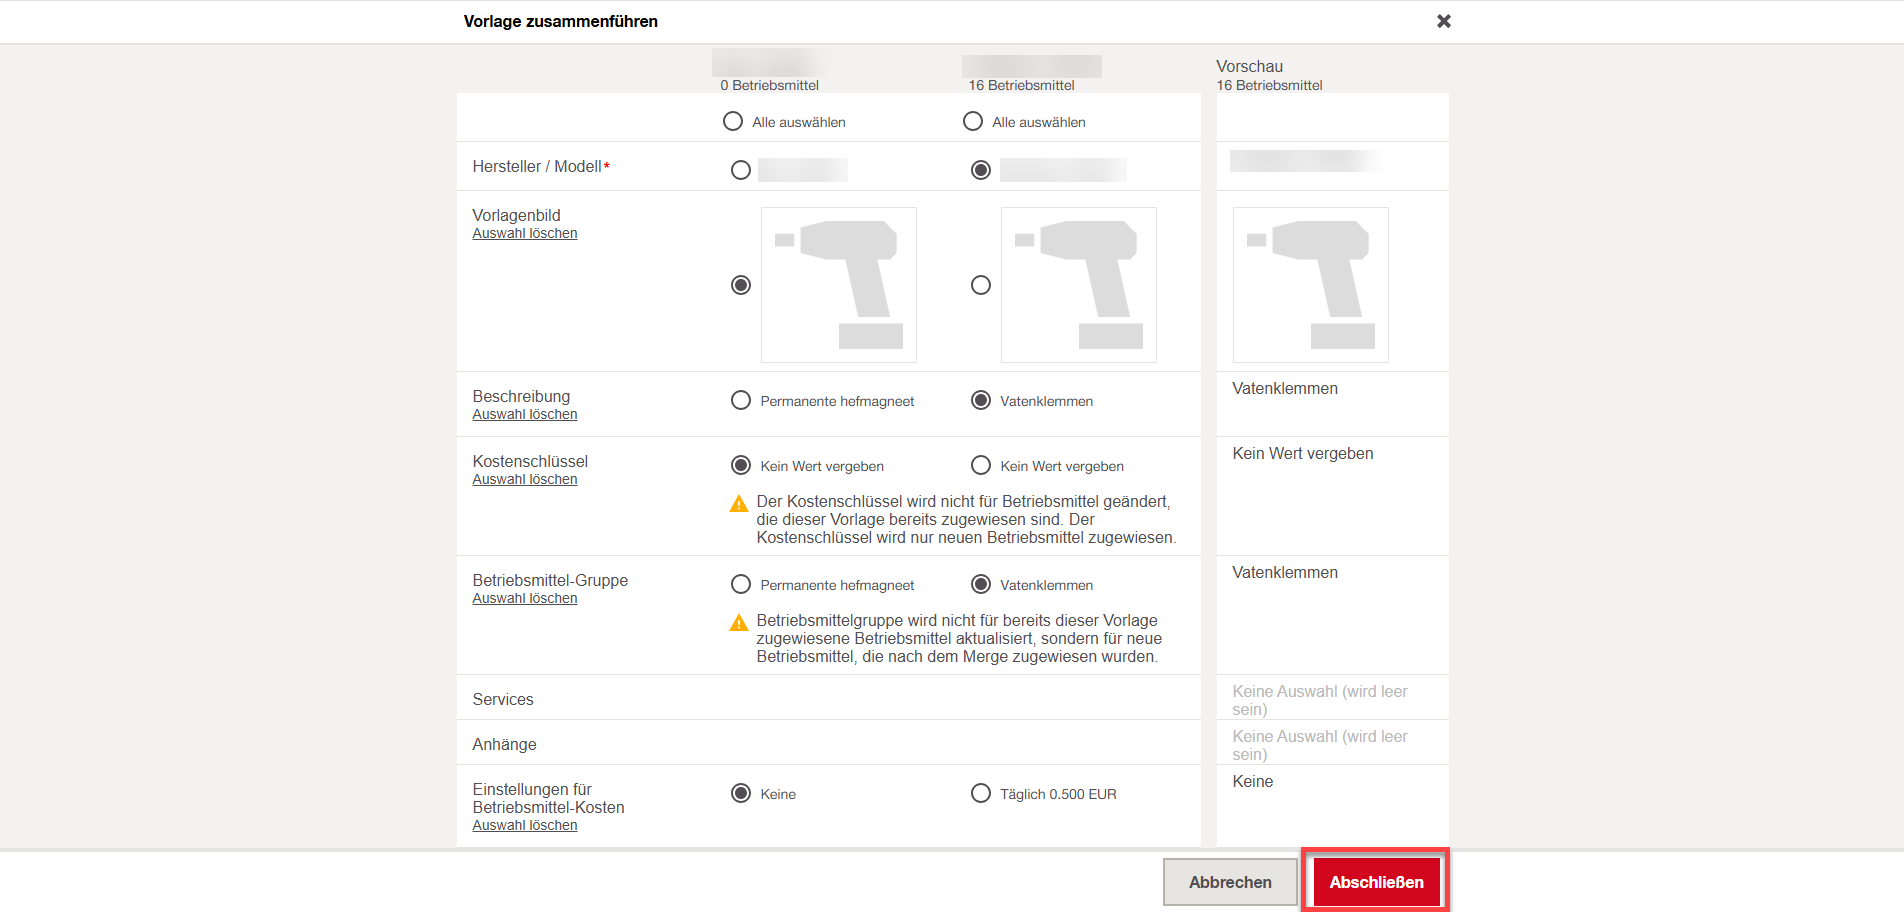Select Keine for Betriebsmittel-Kosten settings

(741, 794)
